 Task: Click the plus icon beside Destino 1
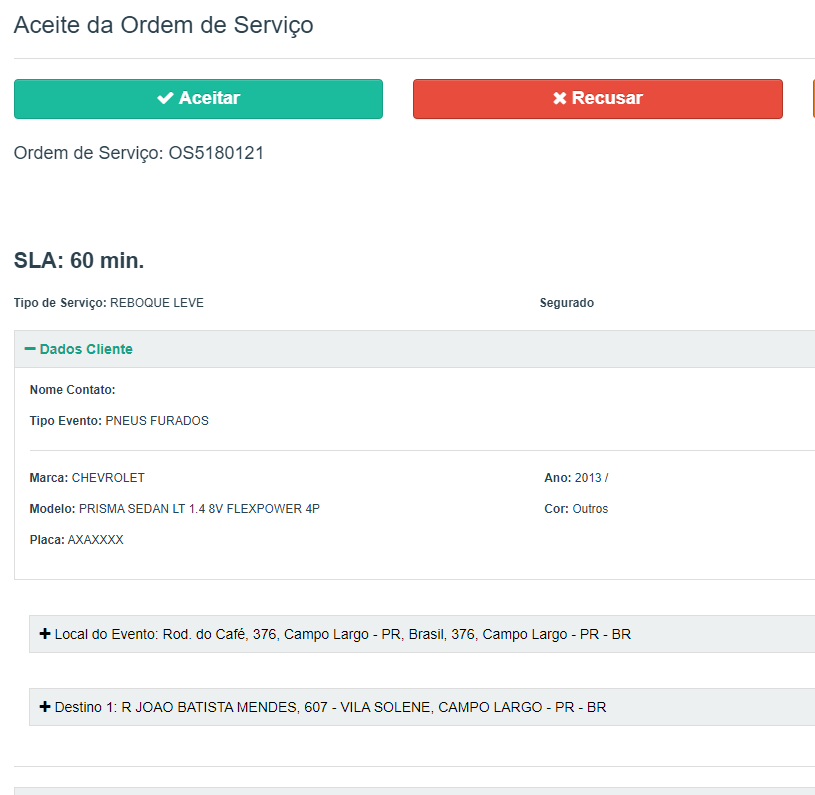click(44, 707)
